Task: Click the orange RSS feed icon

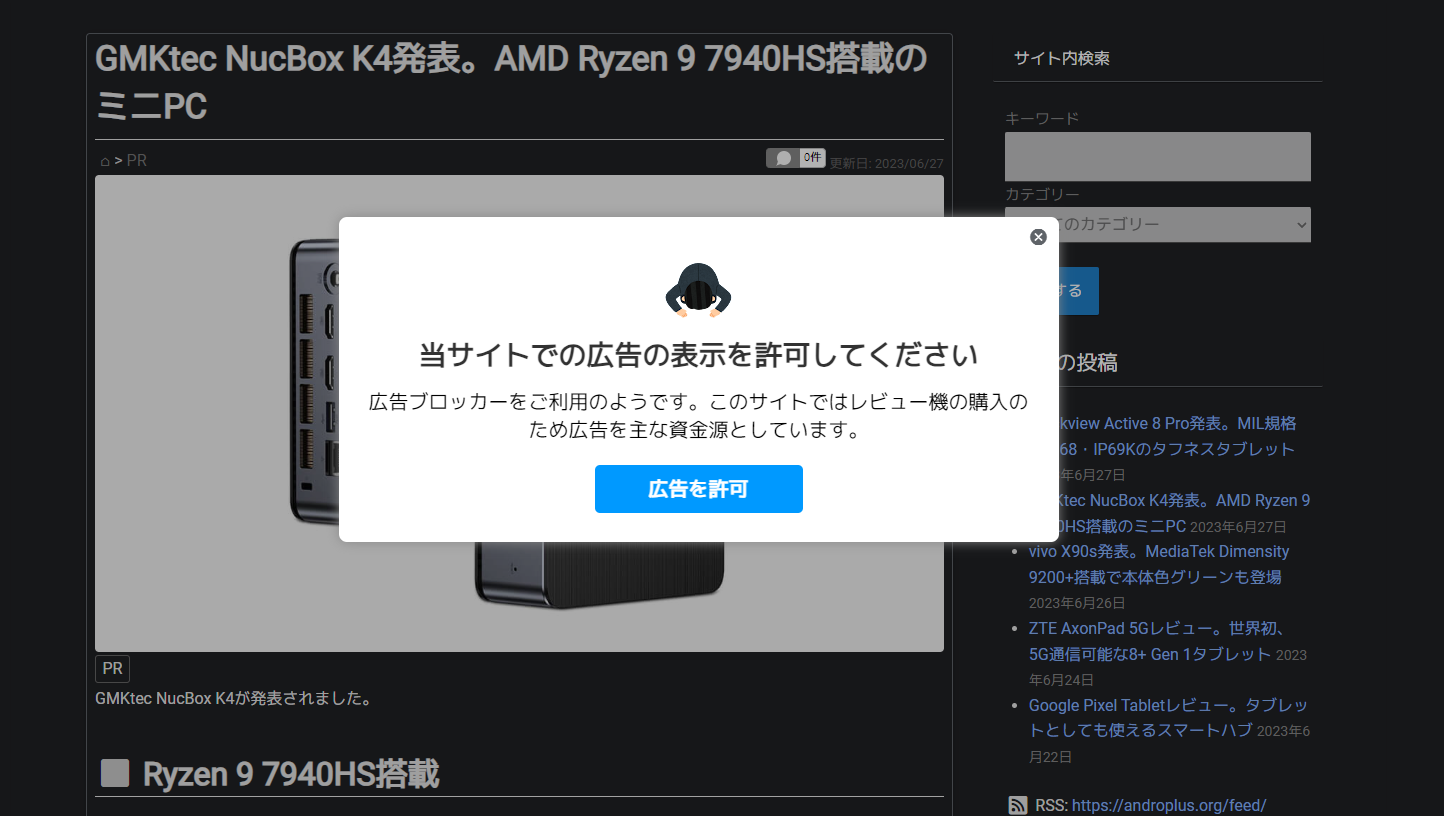Action: click(1018, 805)
